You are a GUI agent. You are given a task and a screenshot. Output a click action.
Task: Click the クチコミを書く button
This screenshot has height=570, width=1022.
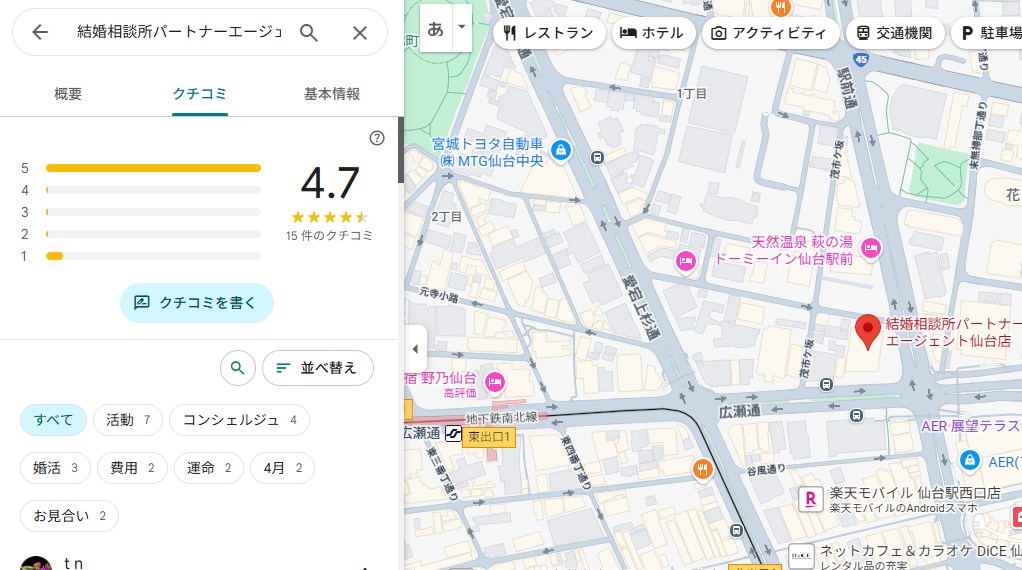[x=197, y=302]
